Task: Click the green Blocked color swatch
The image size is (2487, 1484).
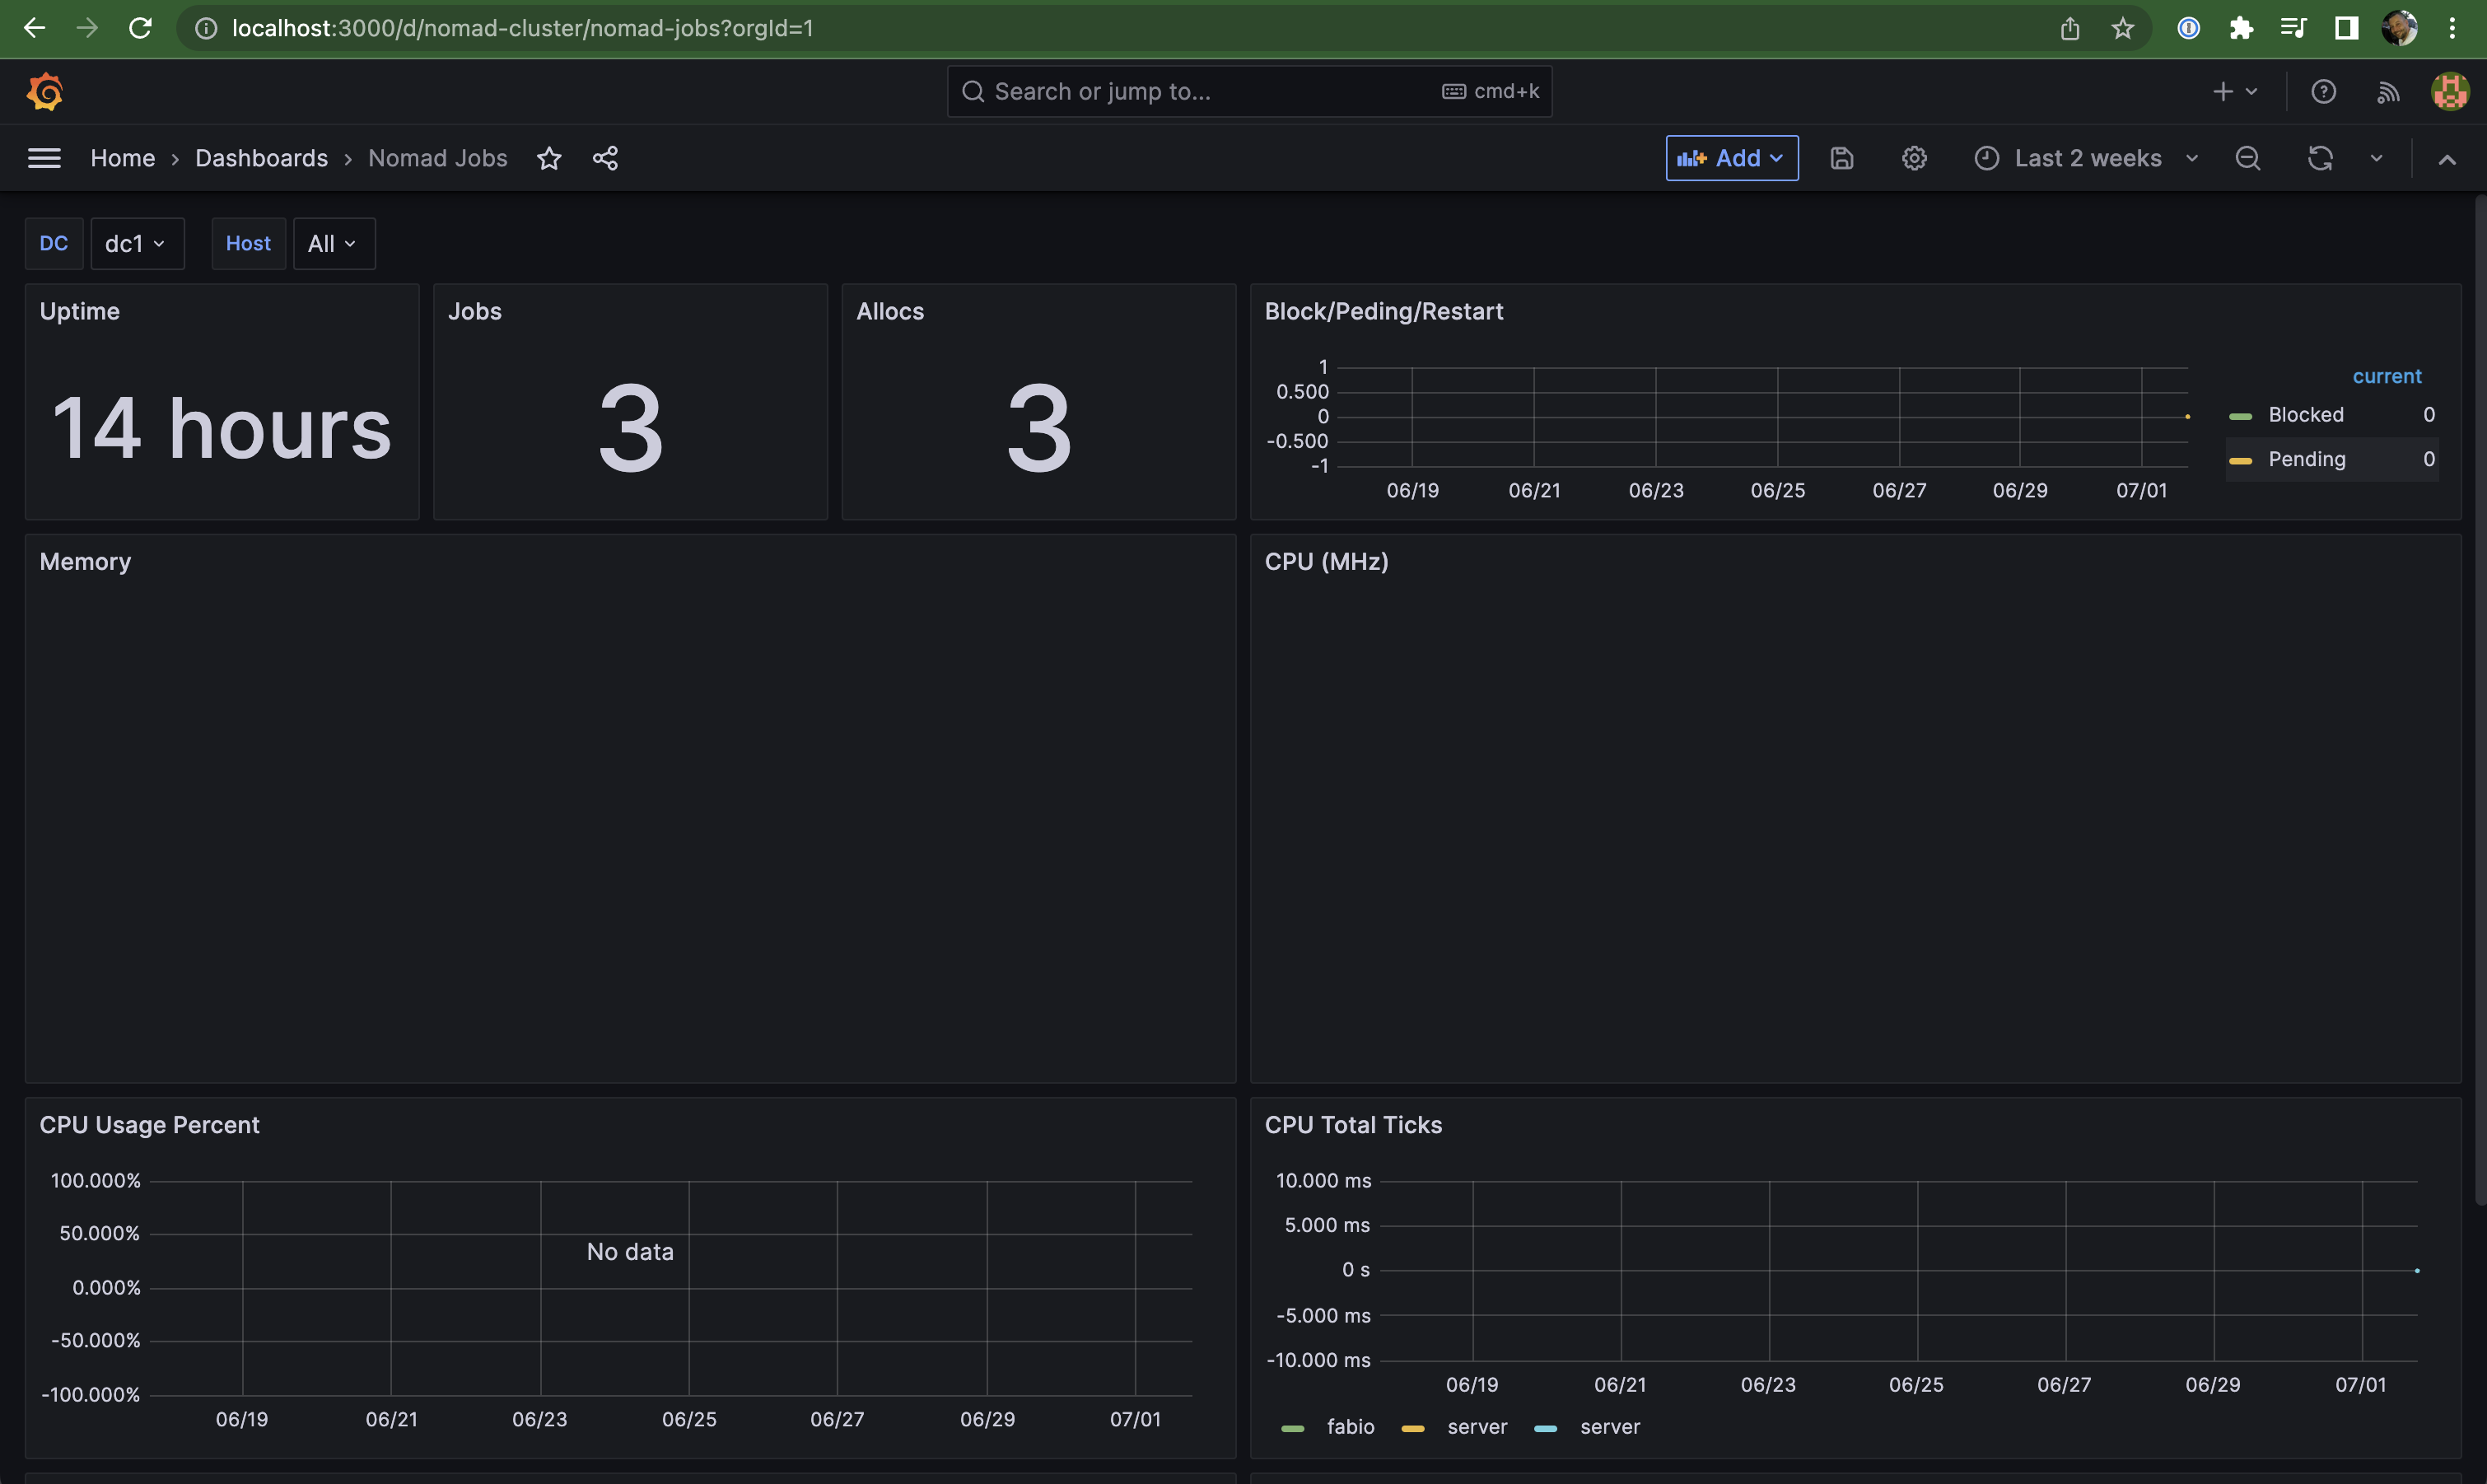Action: 2241,416
